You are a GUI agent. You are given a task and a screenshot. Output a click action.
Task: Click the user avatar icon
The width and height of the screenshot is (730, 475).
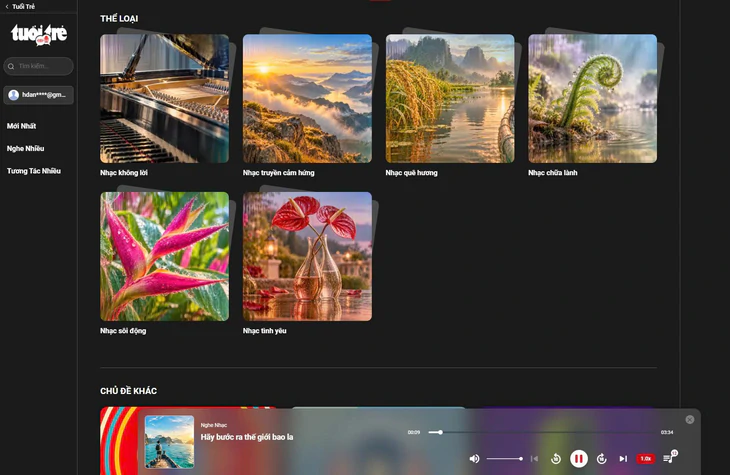(14, 95)
